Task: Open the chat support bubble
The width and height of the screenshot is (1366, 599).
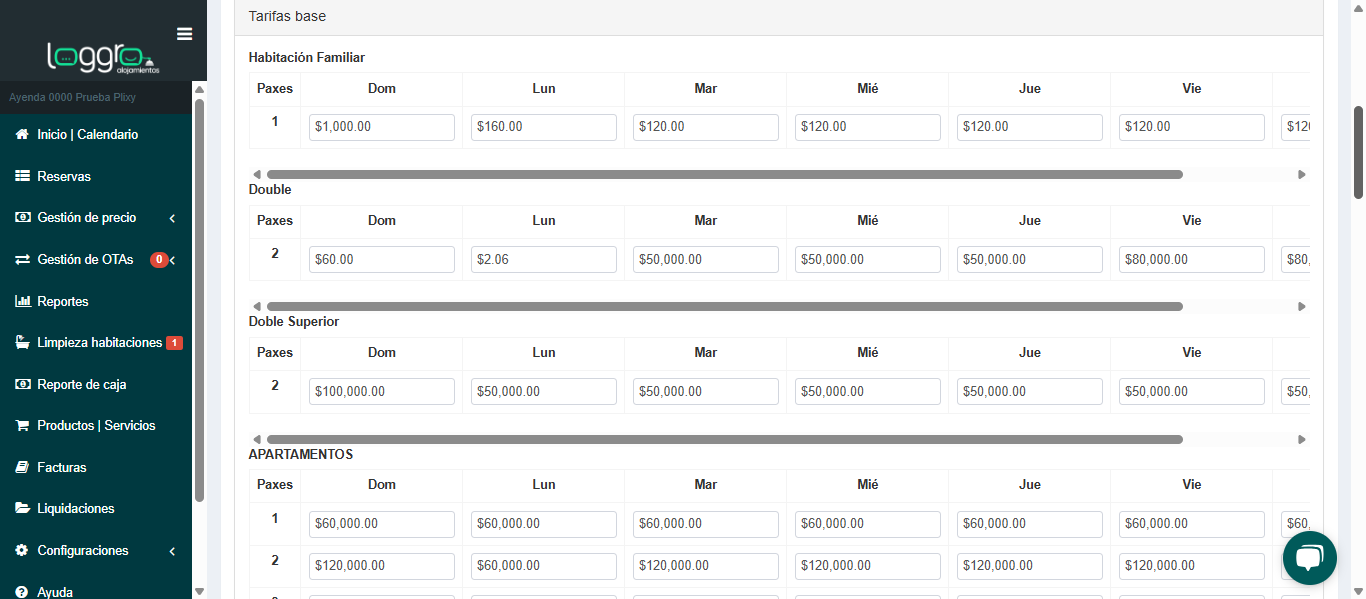Action: (x=1309, y=558)
